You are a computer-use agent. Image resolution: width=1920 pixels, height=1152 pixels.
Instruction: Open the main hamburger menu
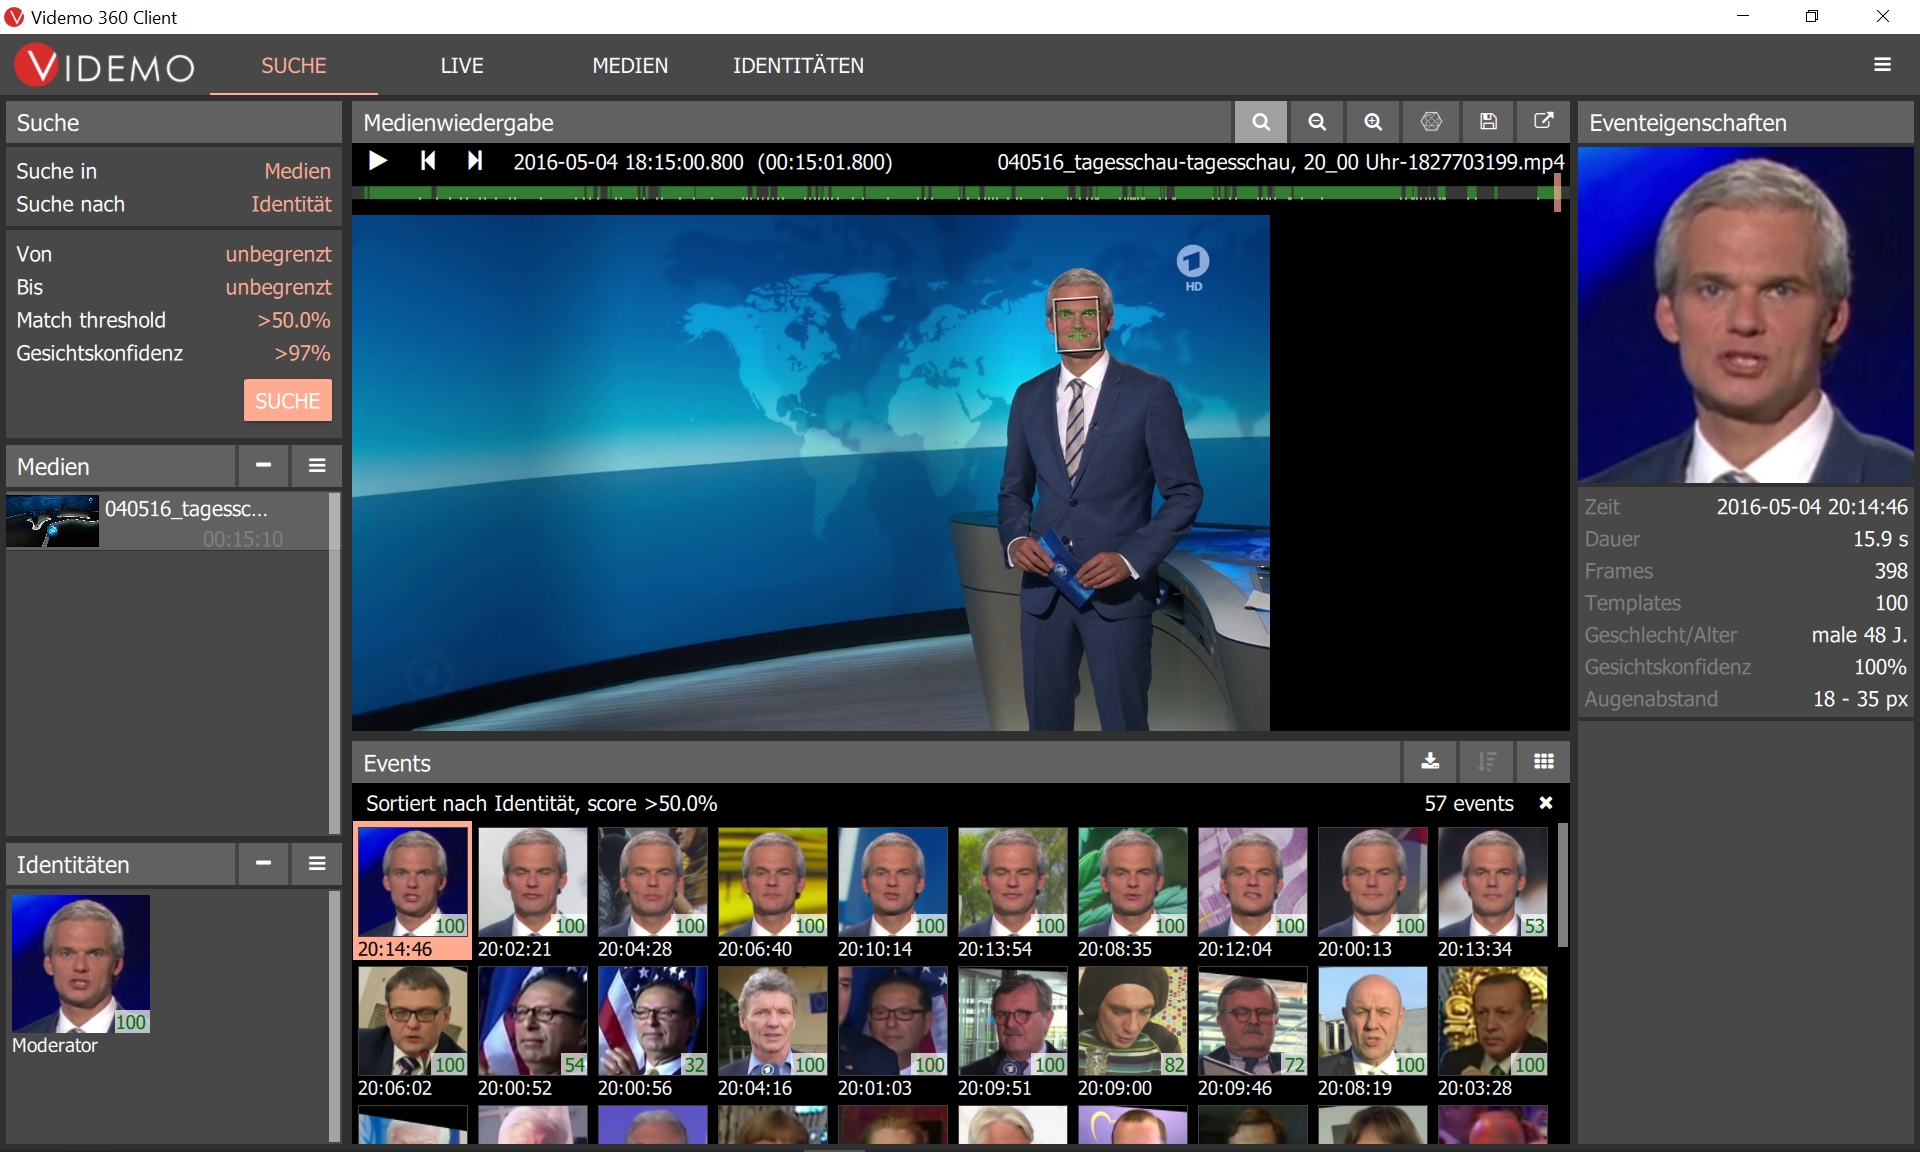1882,65
